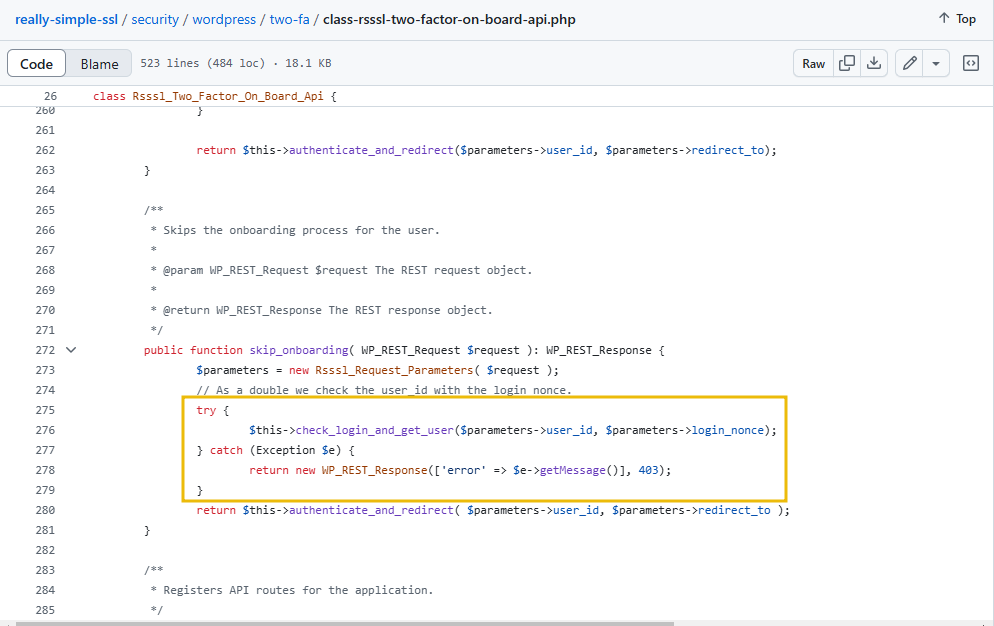Copy raw file contents icon
994x626 pixels.
pyautogui.click(x=846, y=63)
